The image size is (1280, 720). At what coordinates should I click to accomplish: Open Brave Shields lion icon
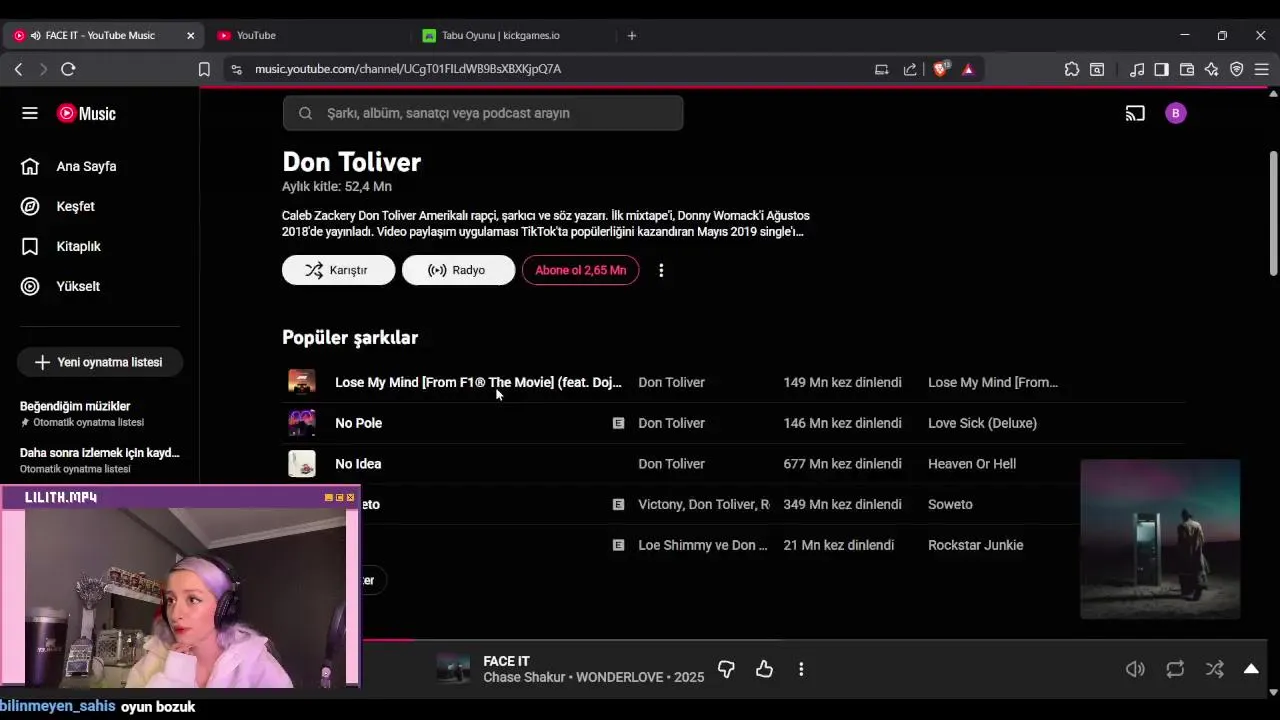(940, 69)
